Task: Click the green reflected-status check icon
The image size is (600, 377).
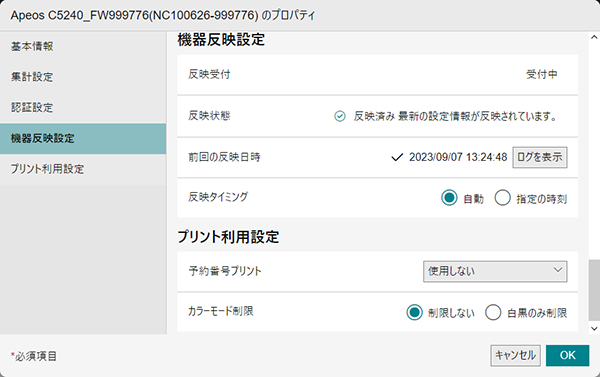Action: click(339, 116)
